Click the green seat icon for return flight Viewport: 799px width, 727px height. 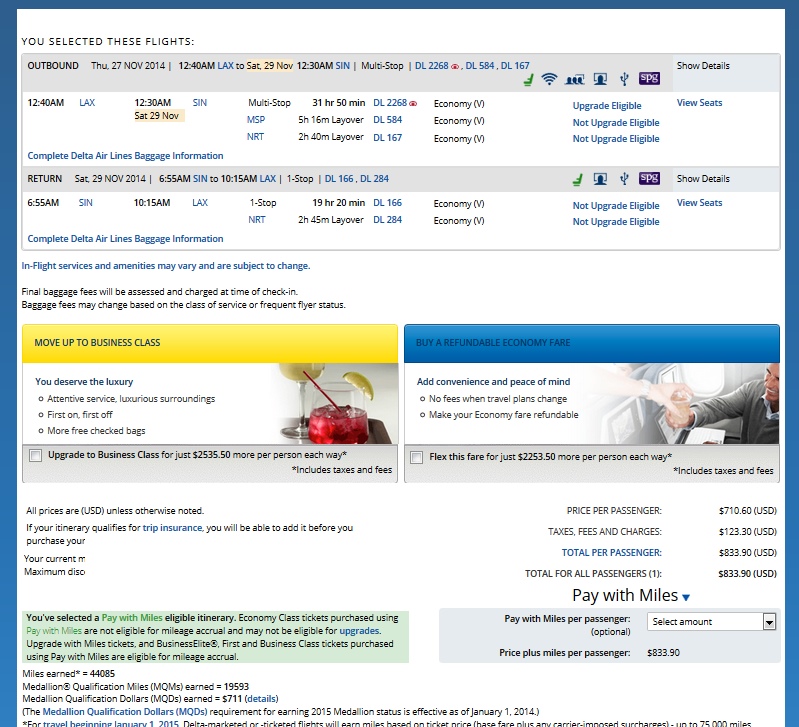click(x=577, y=179)
